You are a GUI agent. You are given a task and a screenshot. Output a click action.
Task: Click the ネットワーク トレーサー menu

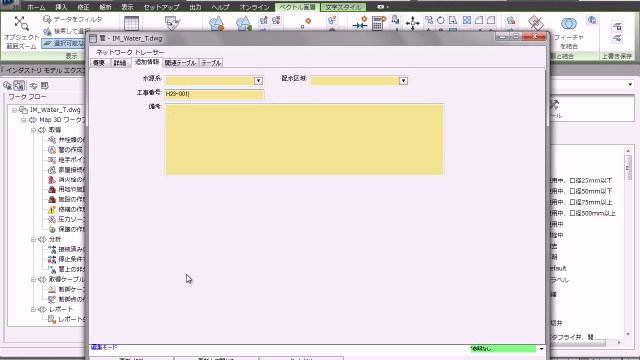click(130, 52)
